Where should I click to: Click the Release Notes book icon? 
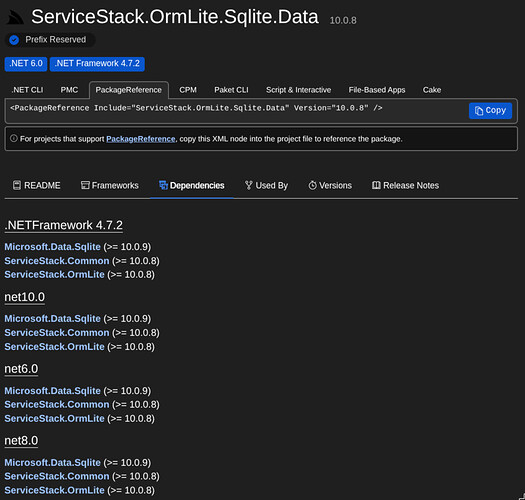click(376, 185)
